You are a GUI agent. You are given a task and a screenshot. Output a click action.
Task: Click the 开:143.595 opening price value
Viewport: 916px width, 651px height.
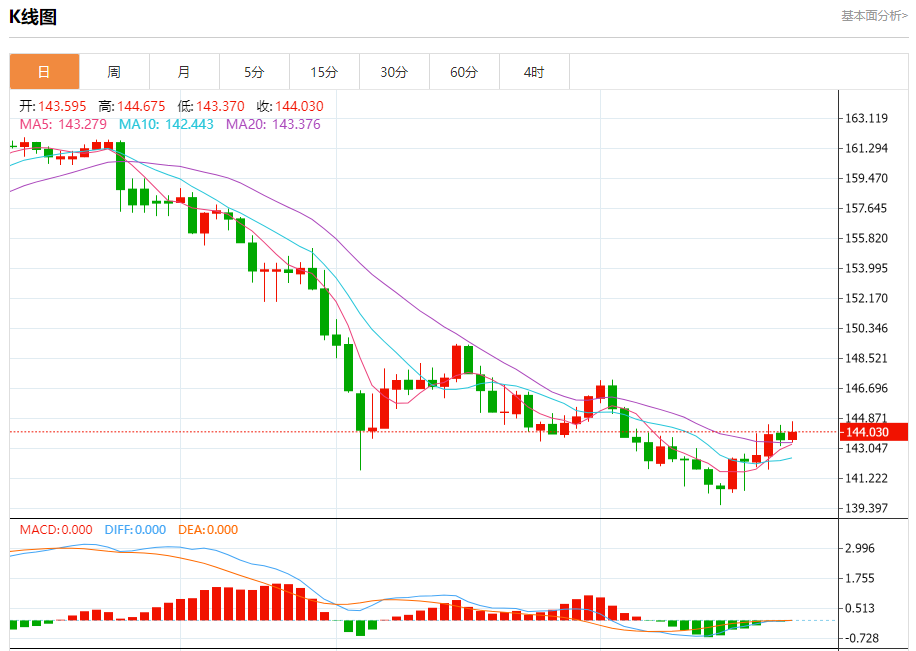coord(53,106)
